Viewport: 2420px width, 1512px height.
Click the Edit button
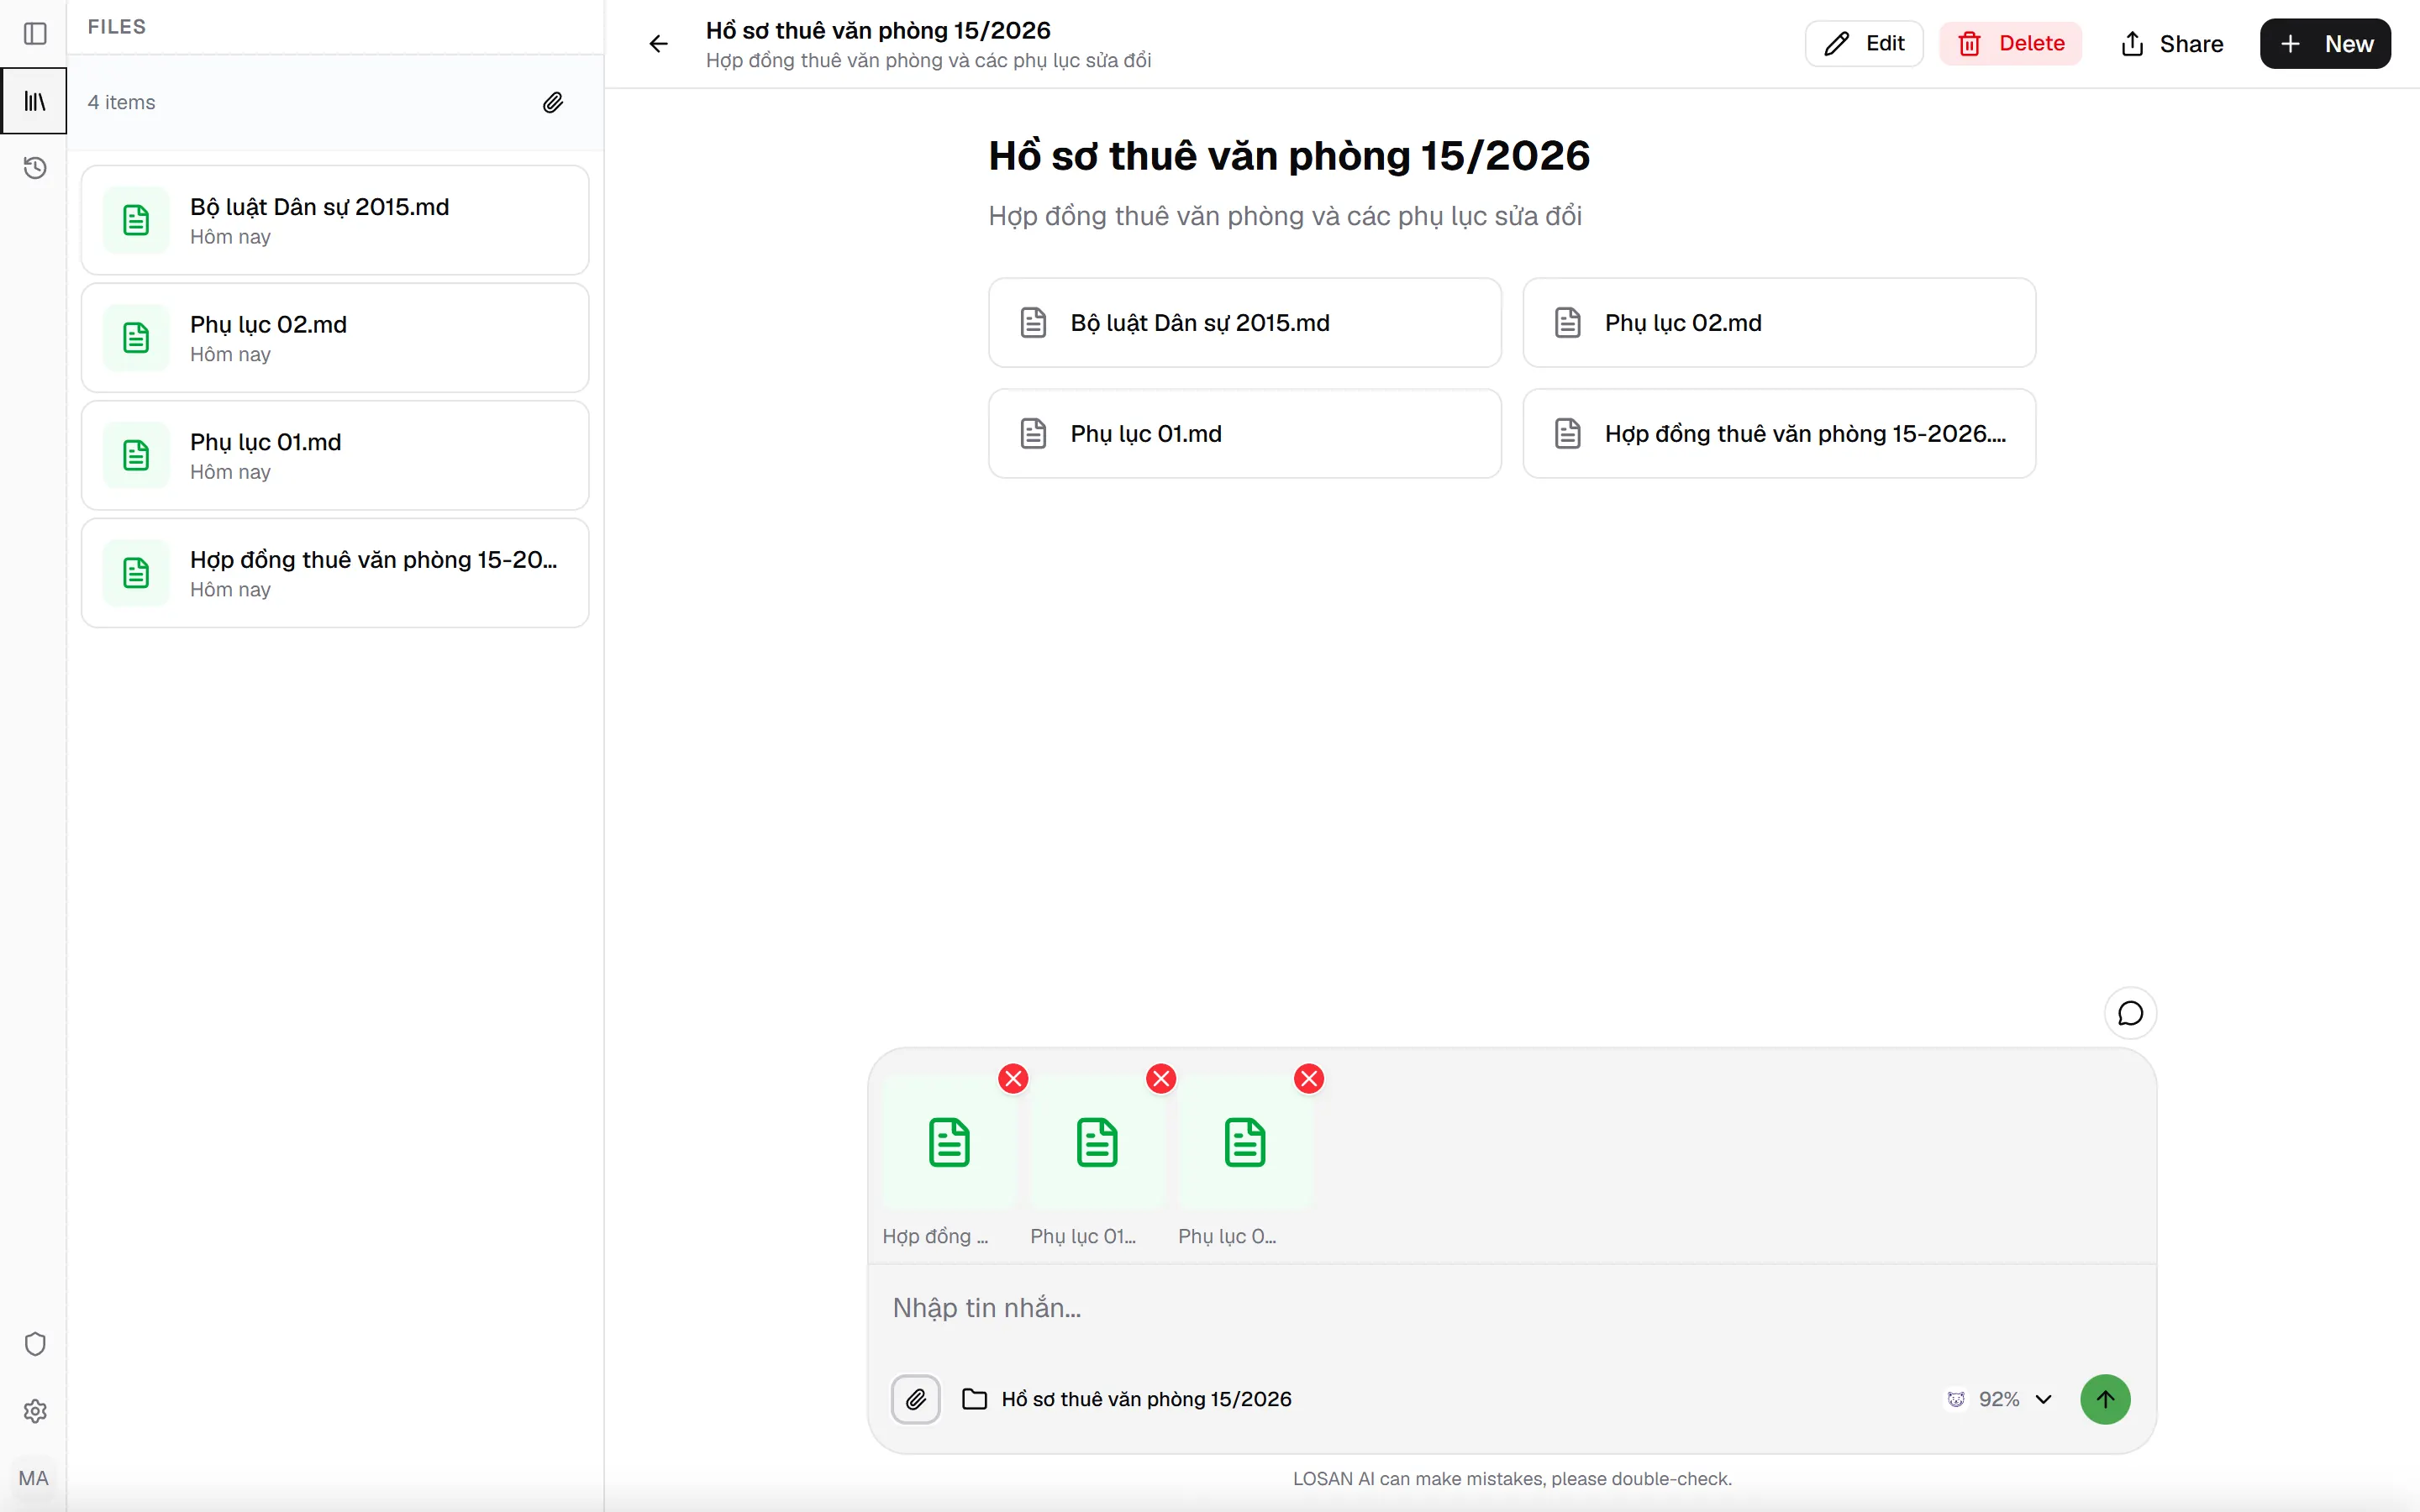[1864, 44]
